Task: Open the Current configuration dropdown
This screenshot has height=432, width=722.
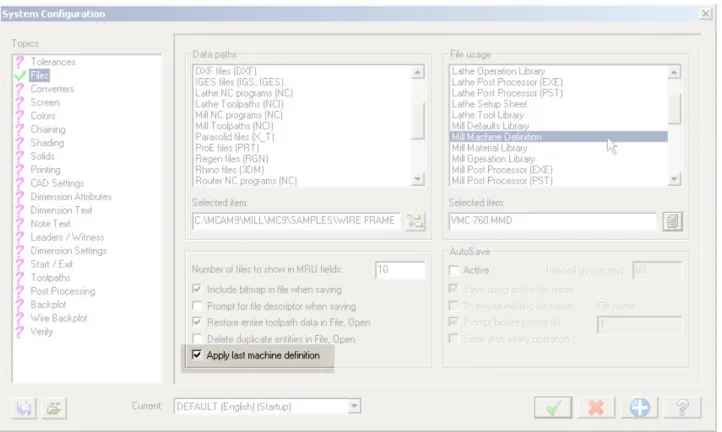Action: tap(354, 406)
